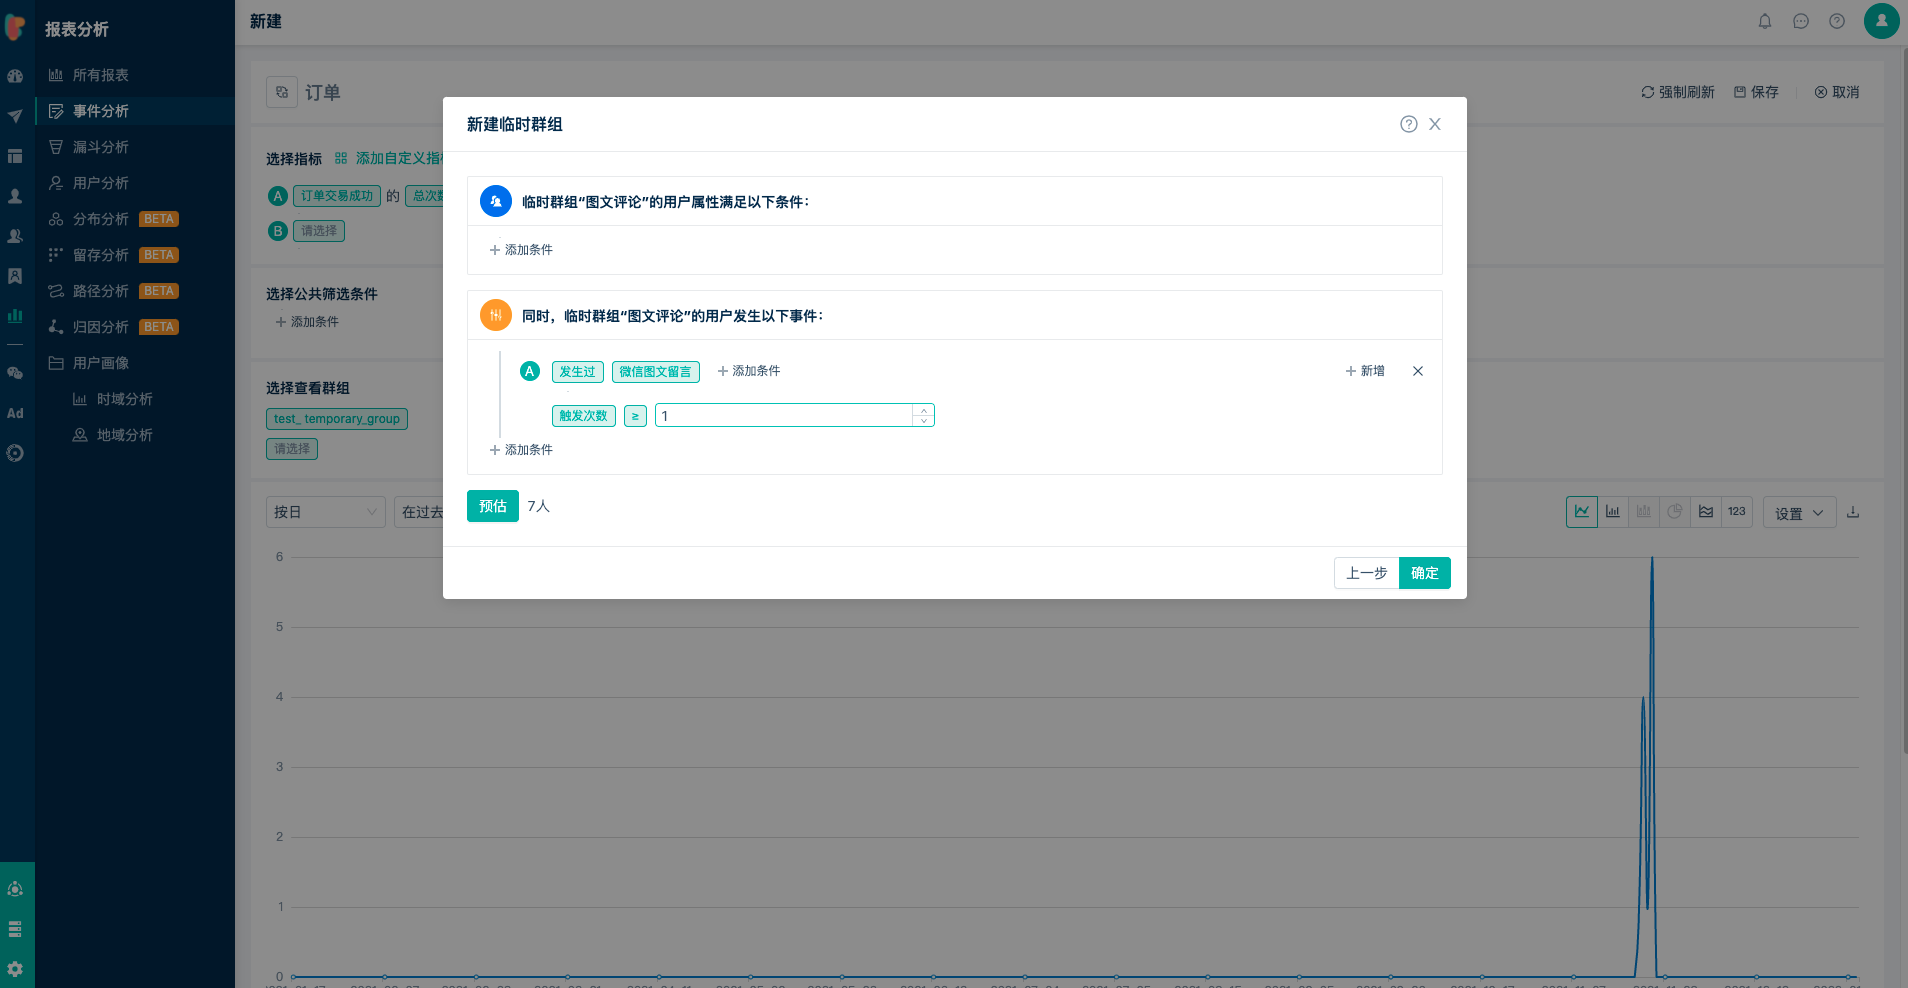
Task: Open 漏斗分析 in the sidebar
Action: (x=101, y=147)
